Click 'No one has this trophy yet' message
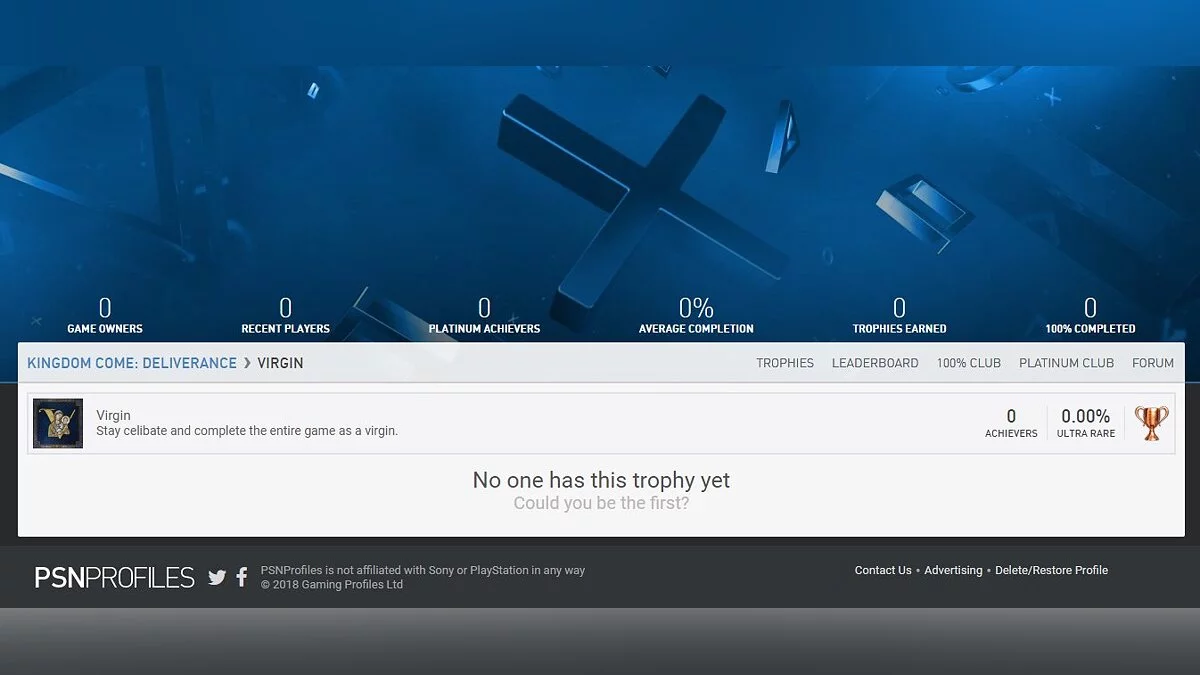Screen dimensions: 1200x675 pos(601,480)
